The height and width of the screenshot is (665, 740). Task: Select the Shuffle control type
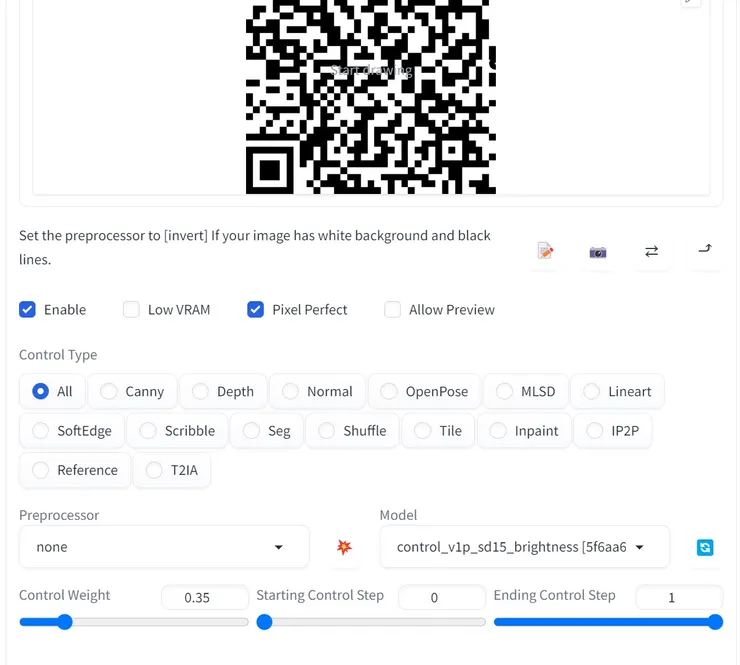(x=353, y=430)
